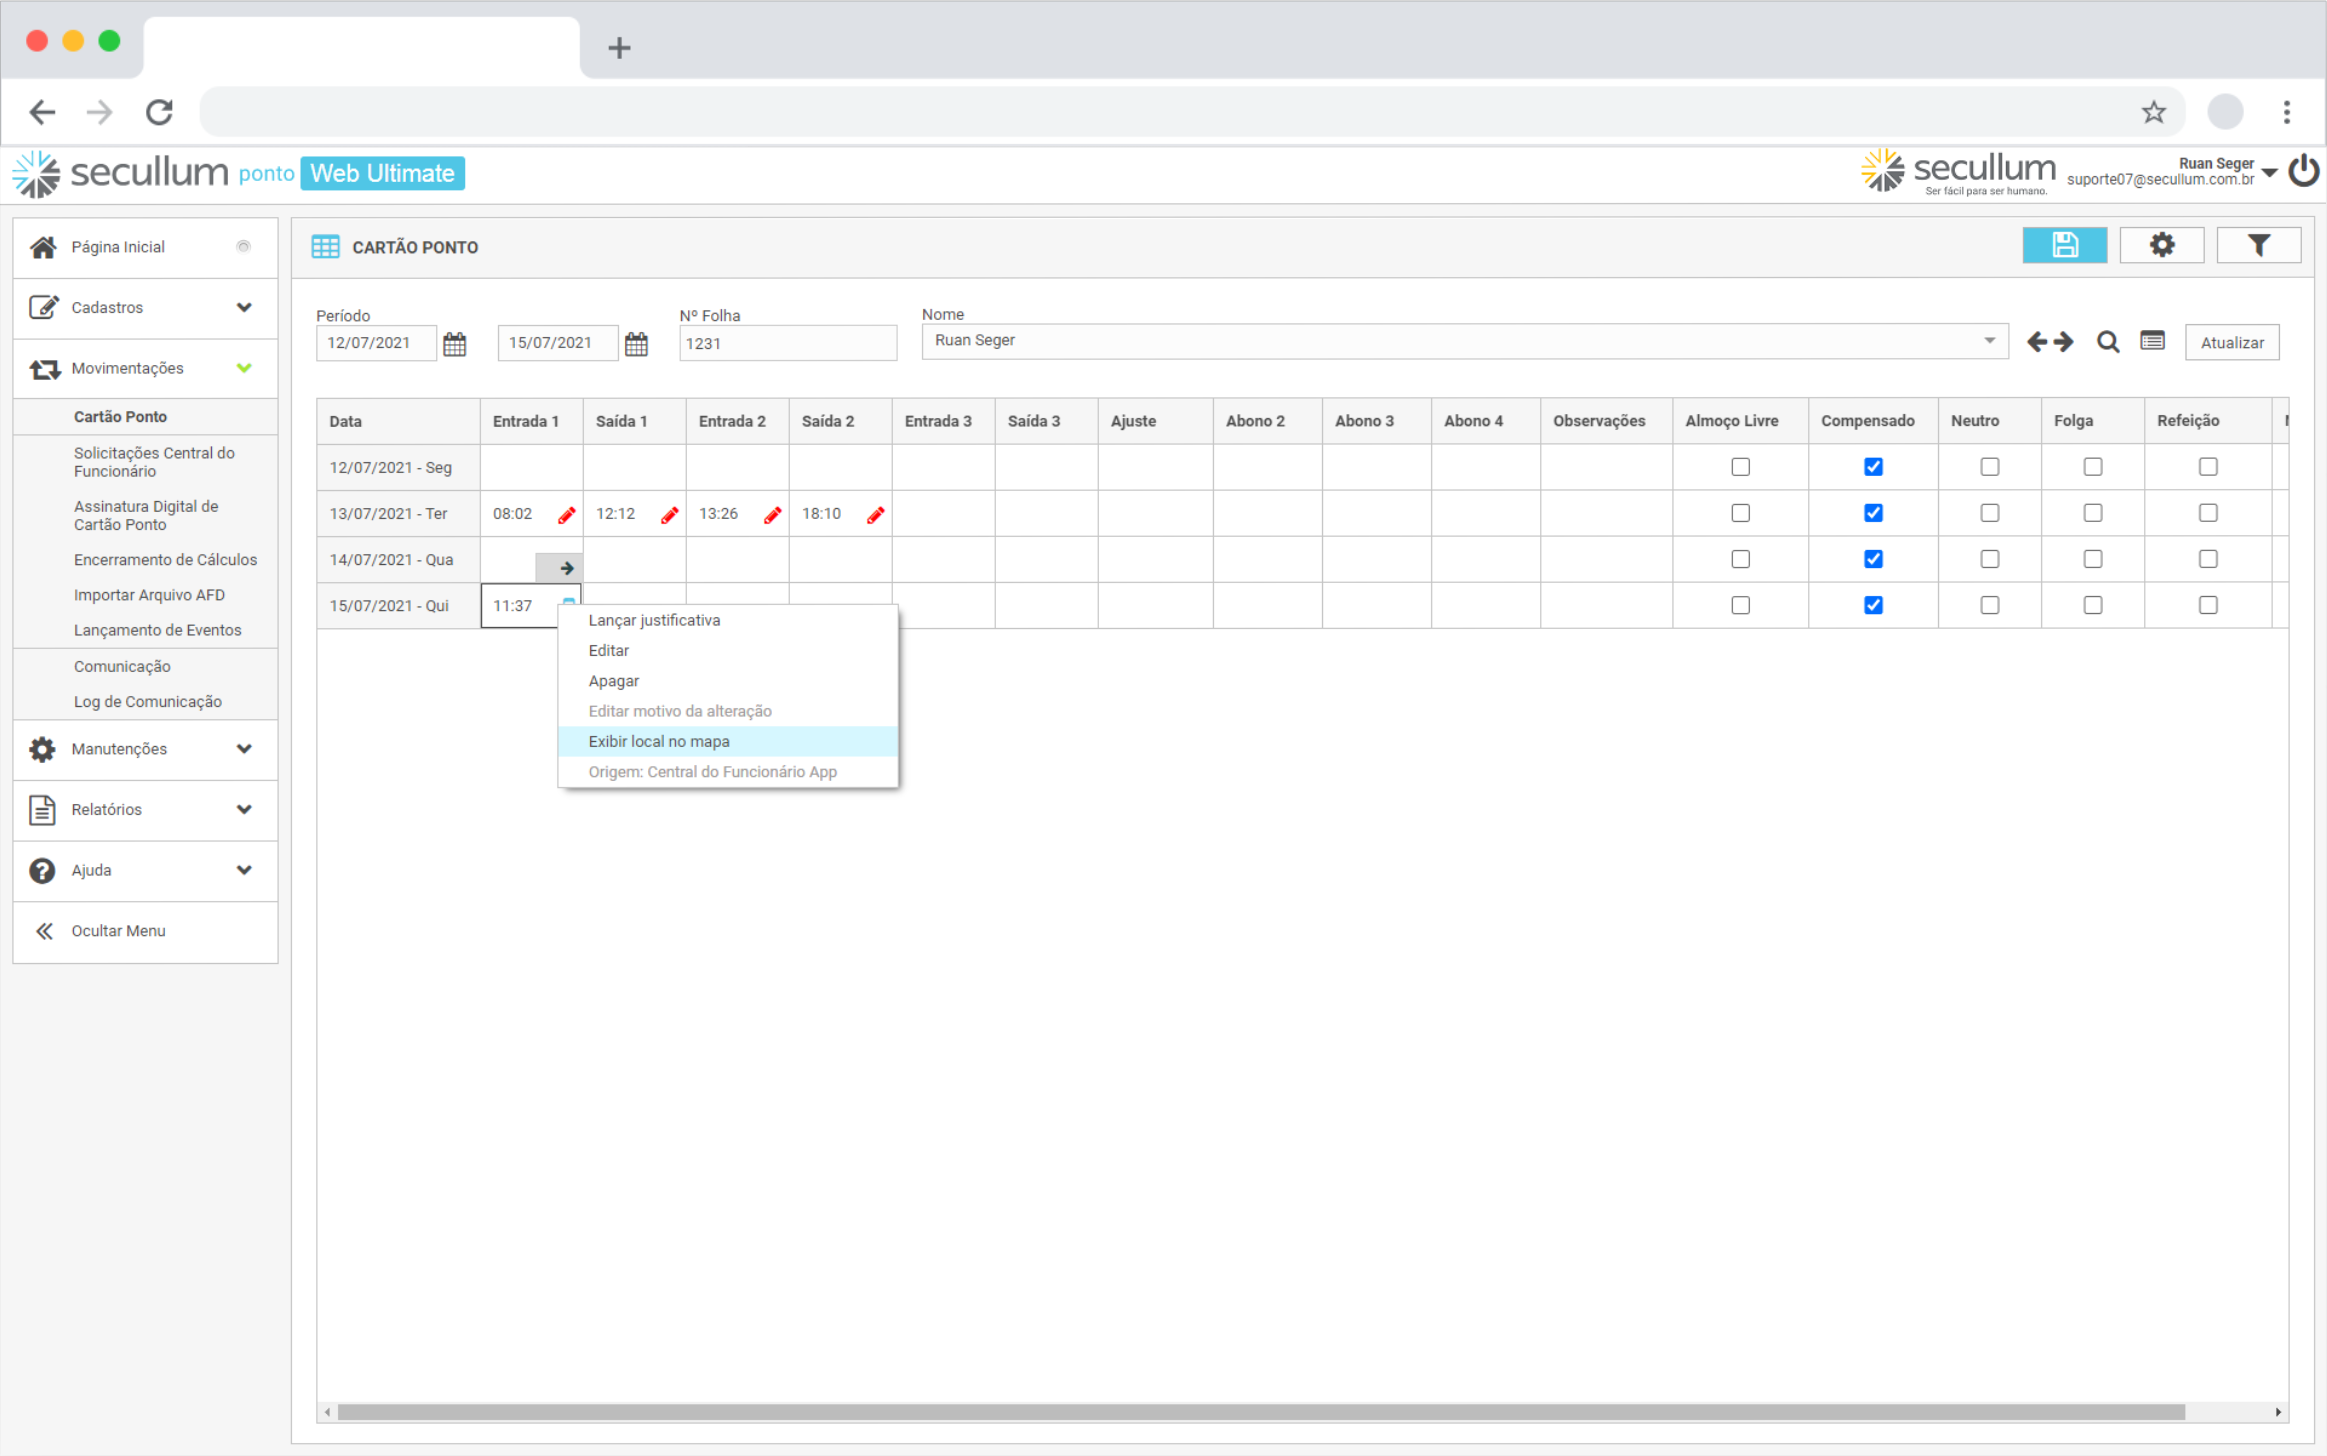The image size is (2327, 1456).
Task: Click the power logout icon
Action: click(2303, 171)
